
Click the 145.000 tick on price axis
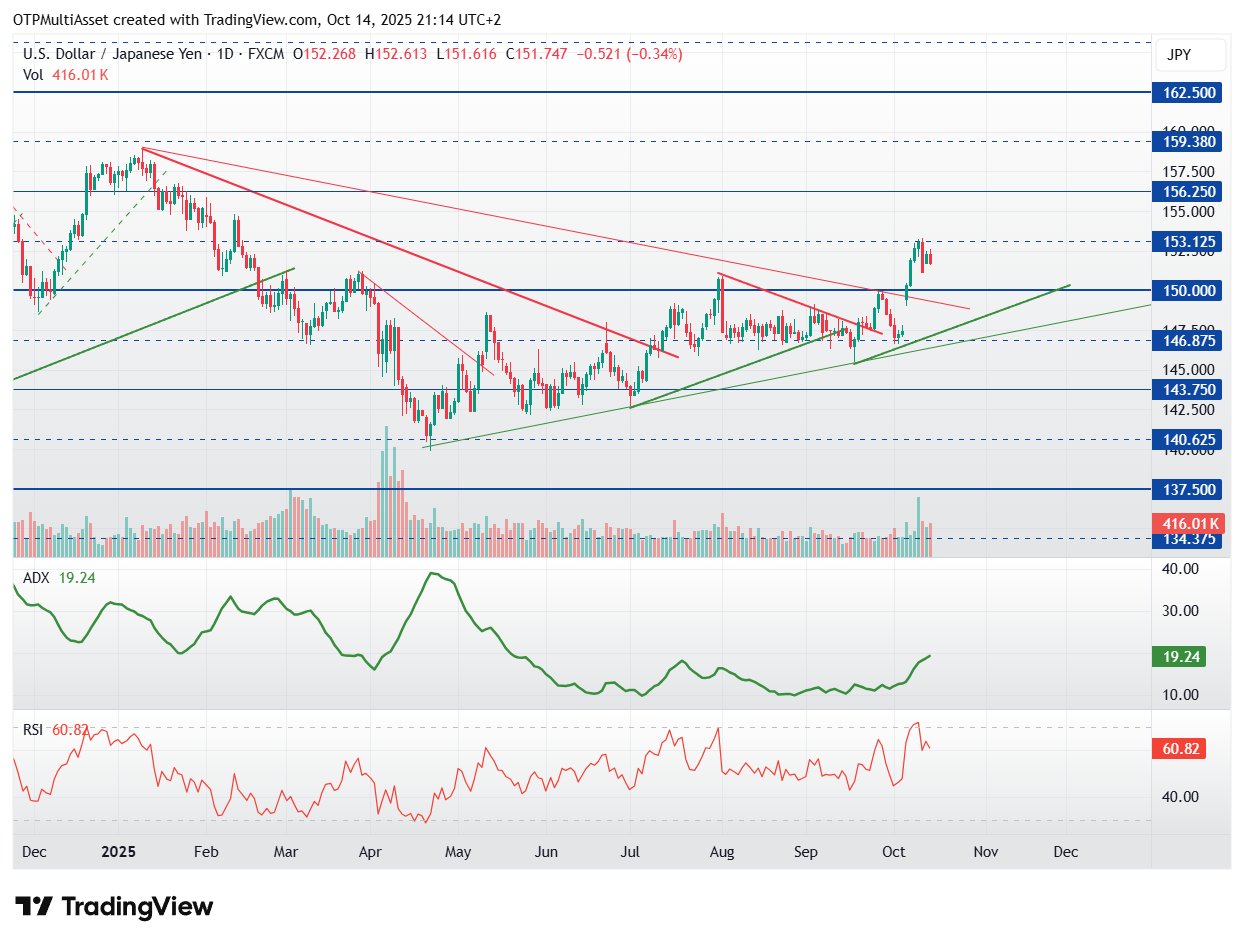click(x=1189, y=370)
